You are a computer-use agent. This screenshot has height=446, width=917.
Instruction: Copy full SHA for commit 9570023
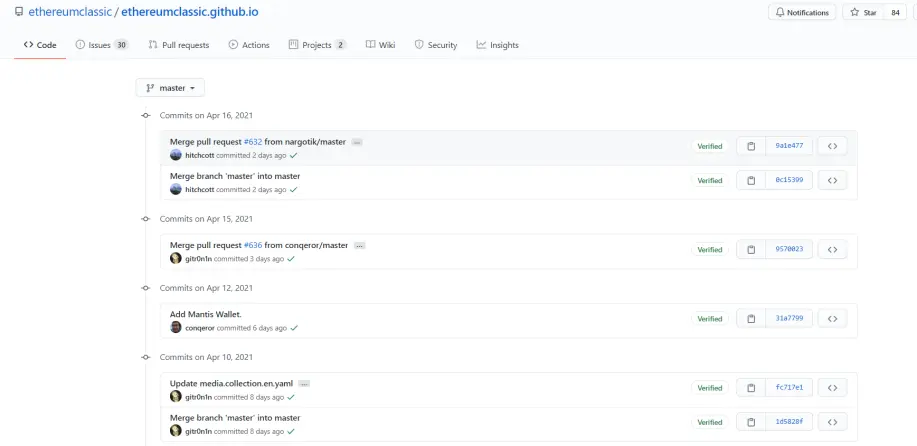(751, 250)
